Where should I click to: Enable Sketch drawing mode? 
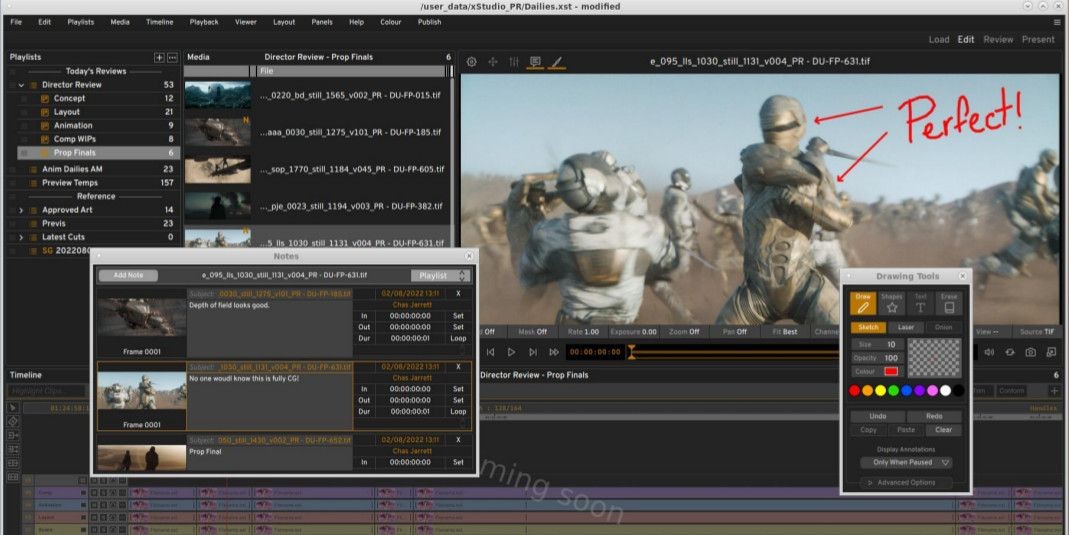tap(868, 327)
